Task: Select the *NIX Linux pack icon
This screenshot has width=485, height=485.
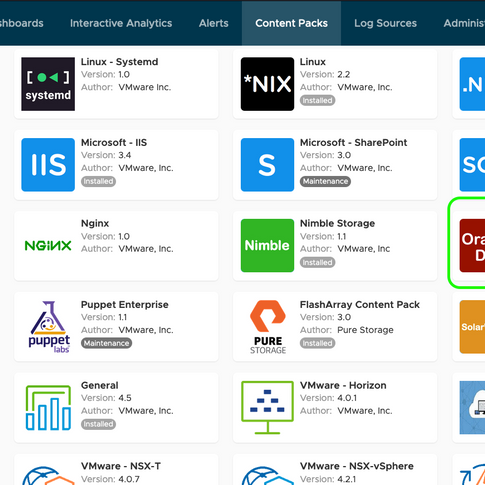Action: [267, 84]
